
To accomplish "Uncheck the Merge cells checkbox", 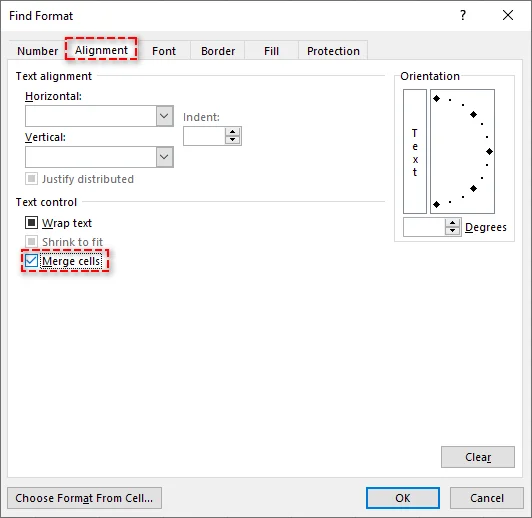I will tap(32, 261).
